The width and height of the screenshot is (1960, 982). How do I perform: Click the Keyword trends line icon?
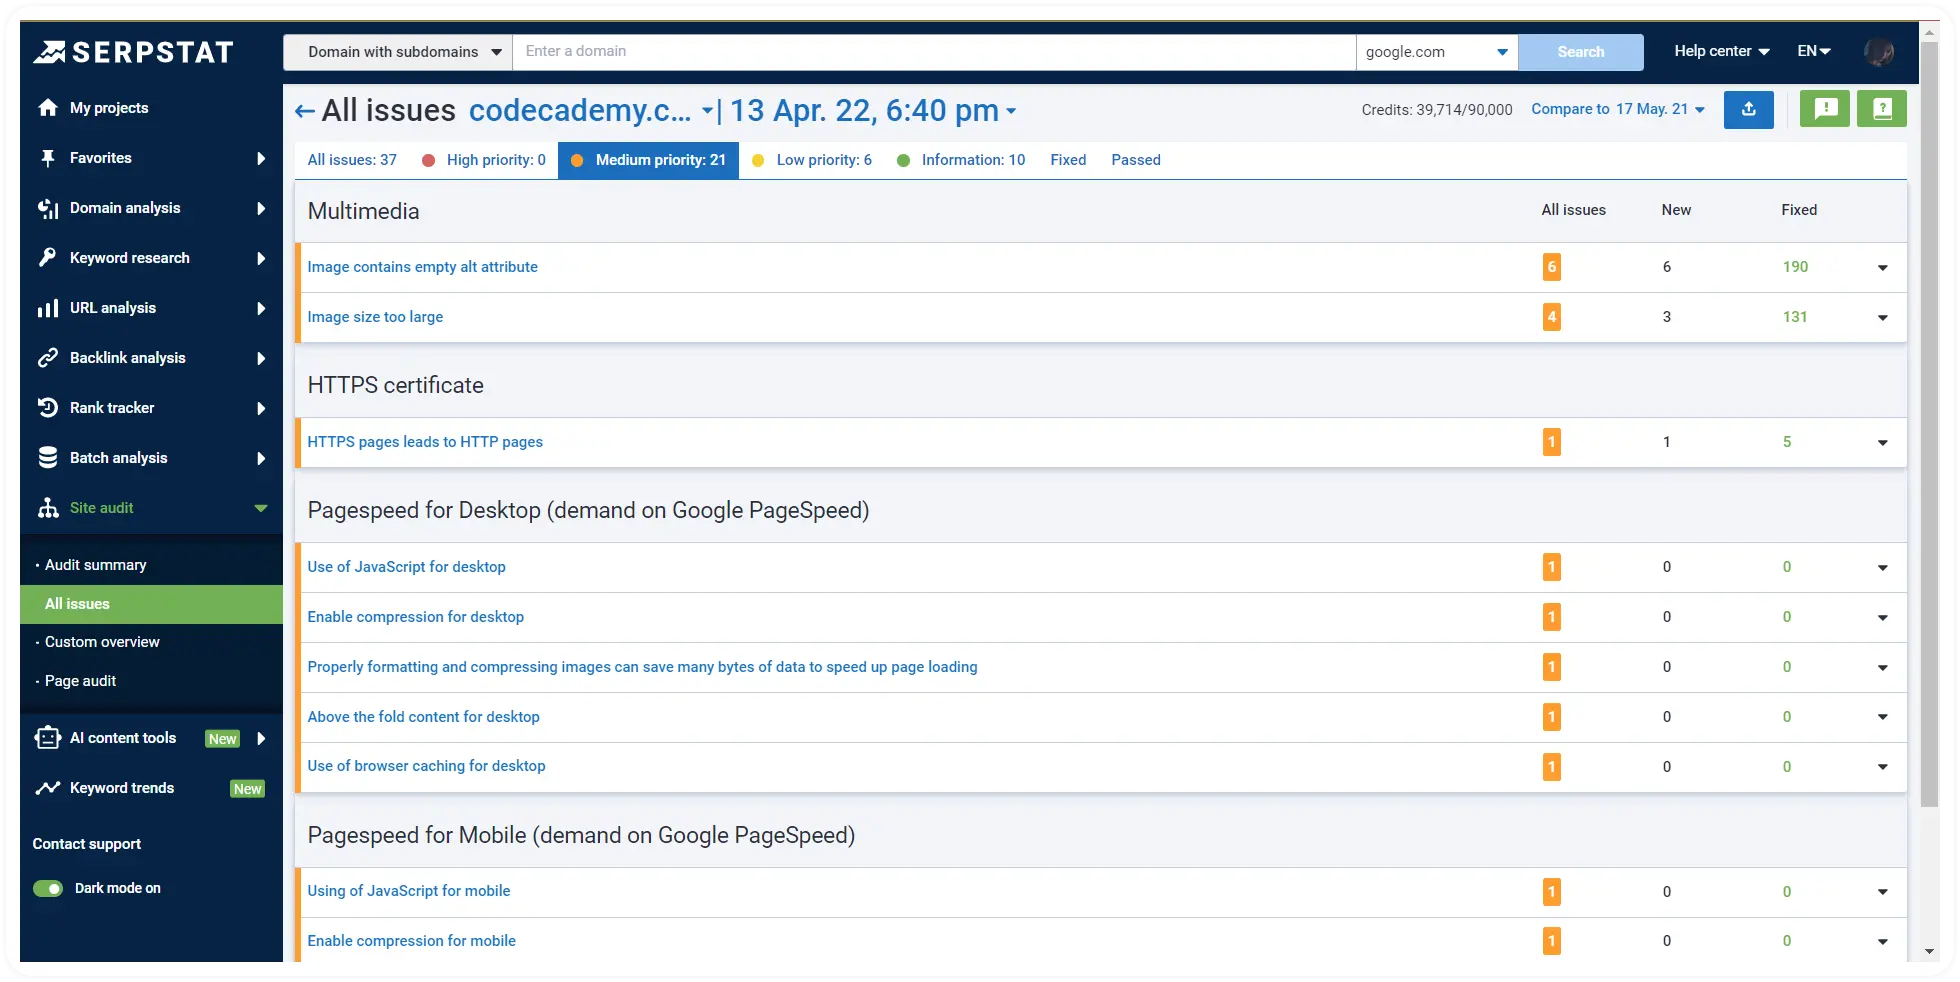(48, 788)
